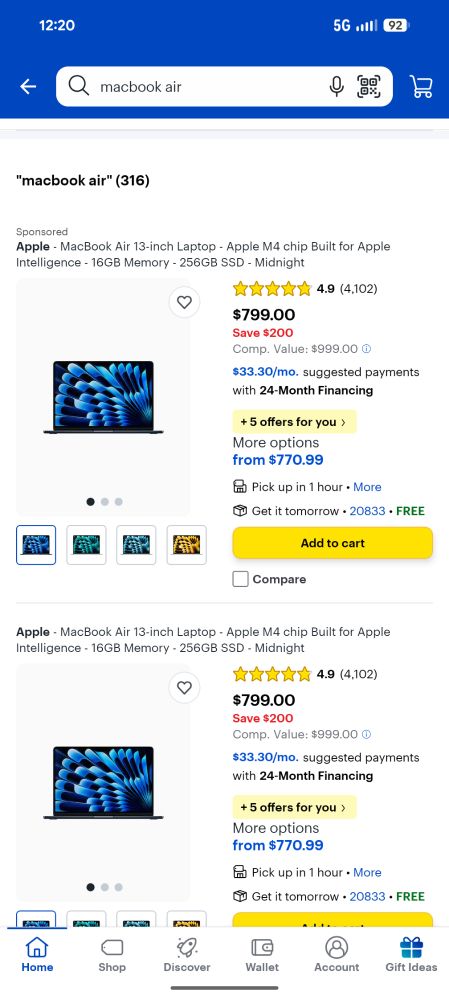
Task: Expand '+5 offers for you' on second listing
Action: tap(294, 807)
